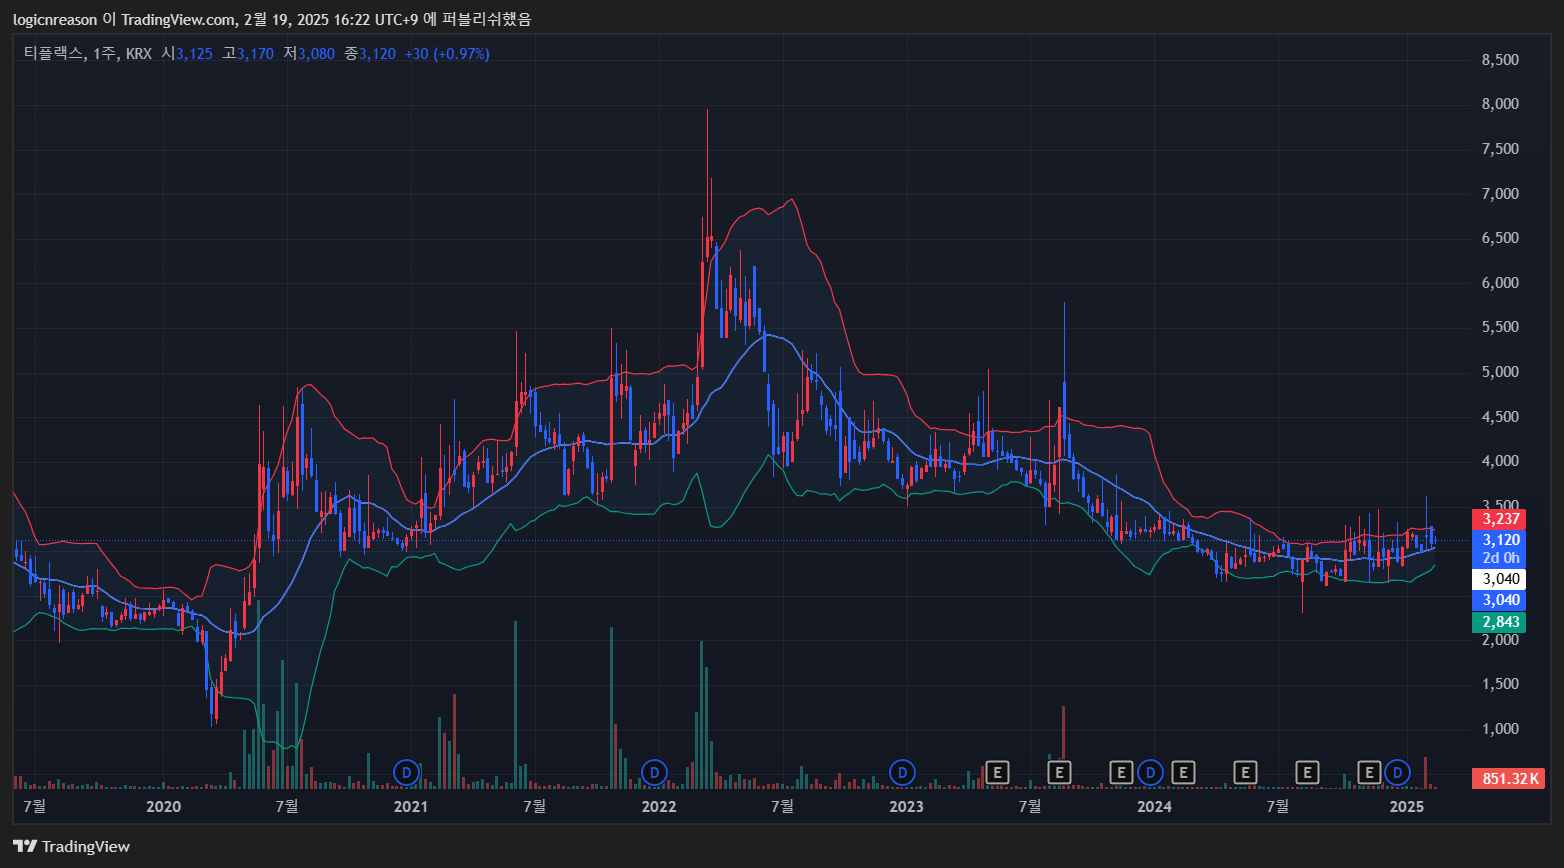This screenshot has width=1564, height=868.
Task: Click the 2021 time axis label
Action: [410, 806]
